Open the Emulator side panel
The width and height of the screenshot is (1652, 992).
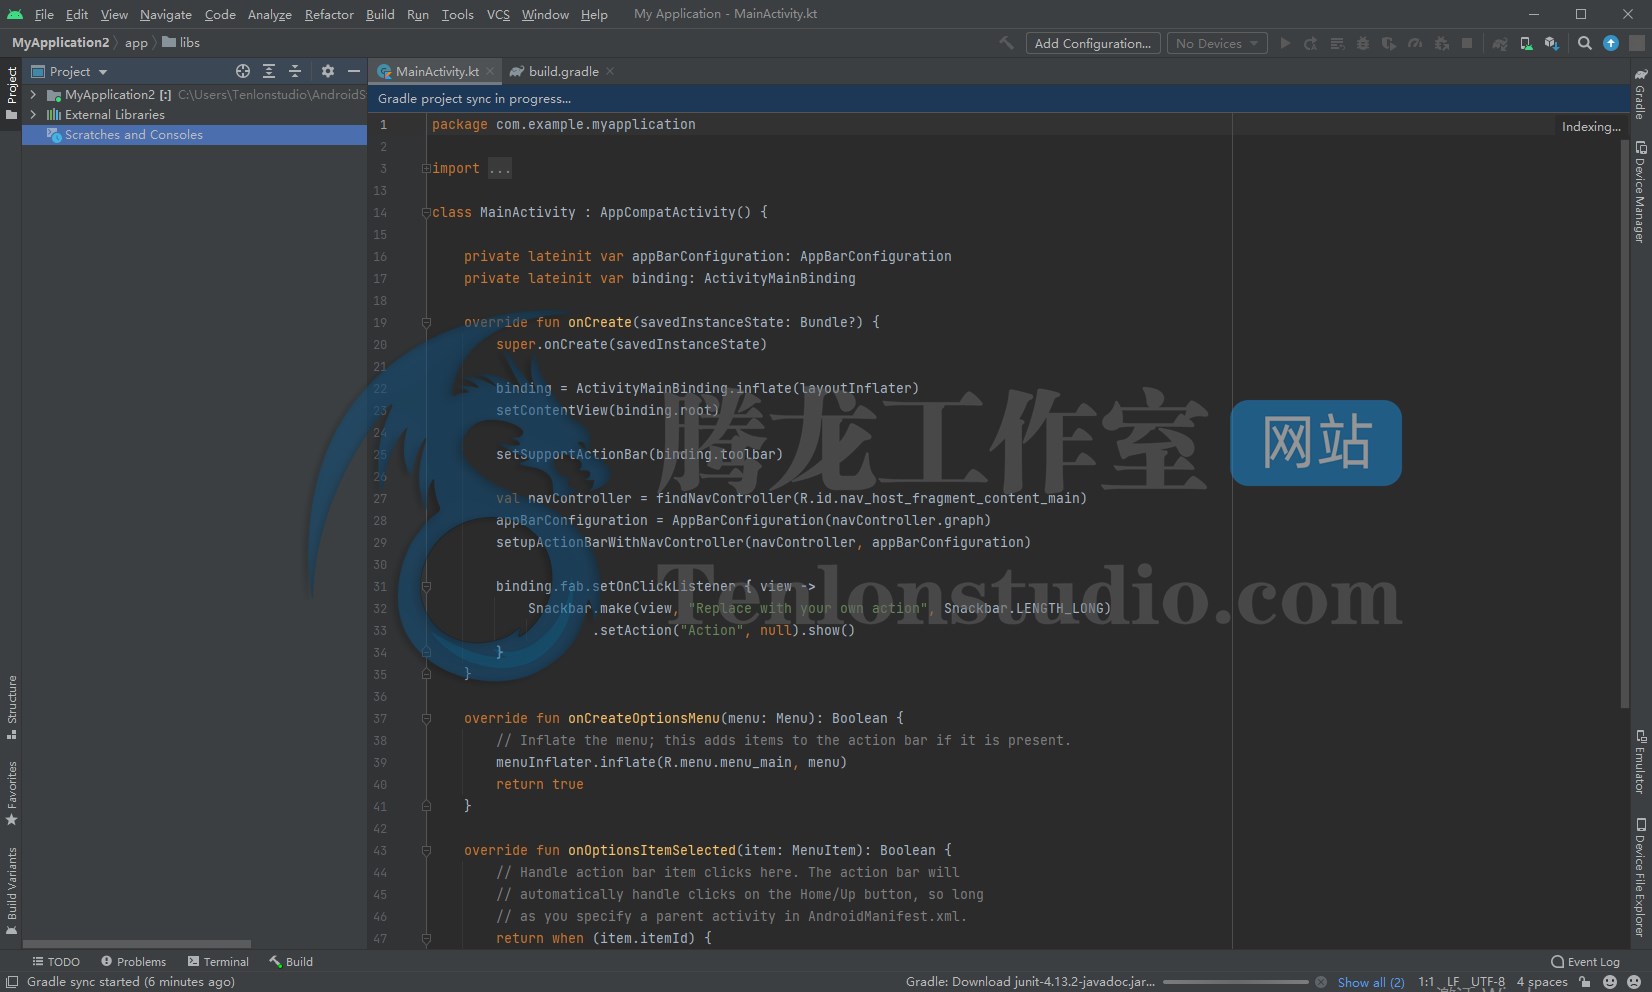click(x=1640, y=762)
